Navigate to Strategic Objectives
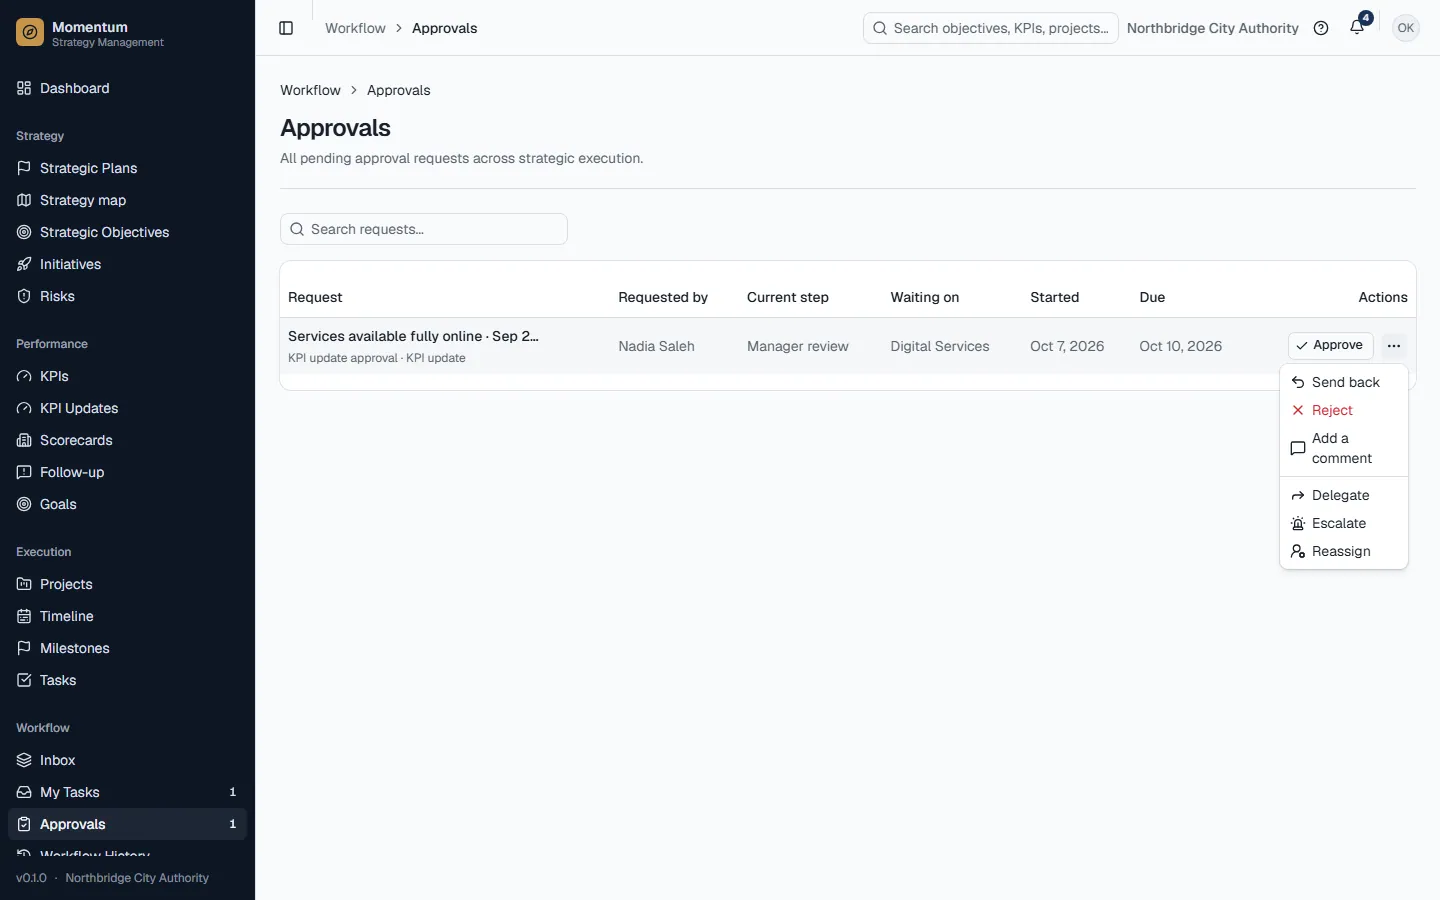The image size is (1440, 900). point(127,232)
